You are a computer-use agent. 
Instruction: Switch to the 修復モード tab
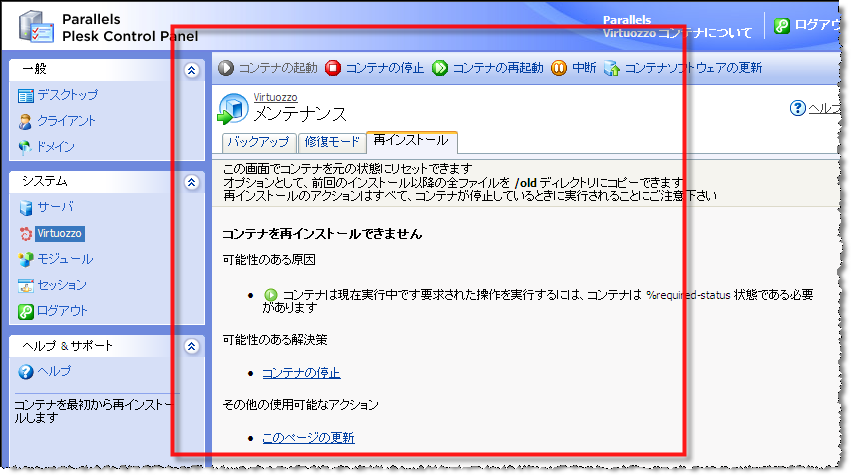tap(332, 143)
